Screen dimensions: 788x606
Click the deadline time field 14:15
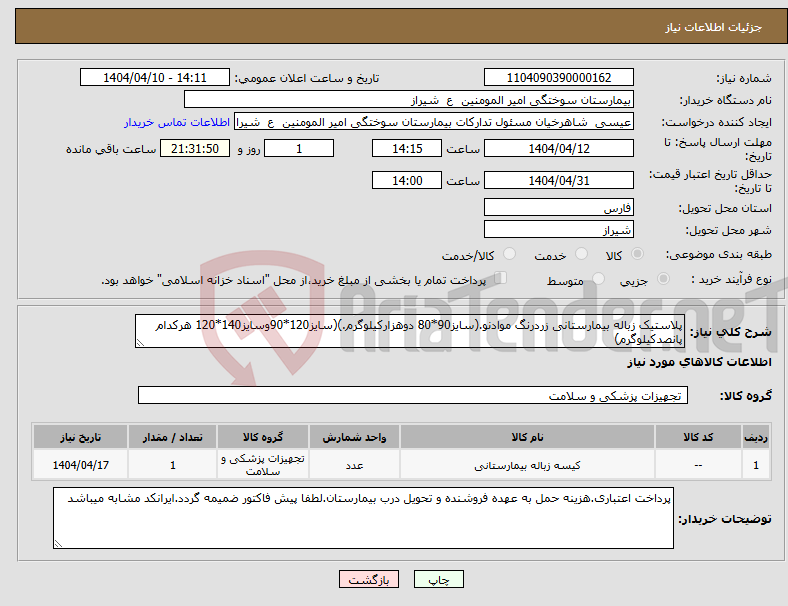[x=407, y=148]
